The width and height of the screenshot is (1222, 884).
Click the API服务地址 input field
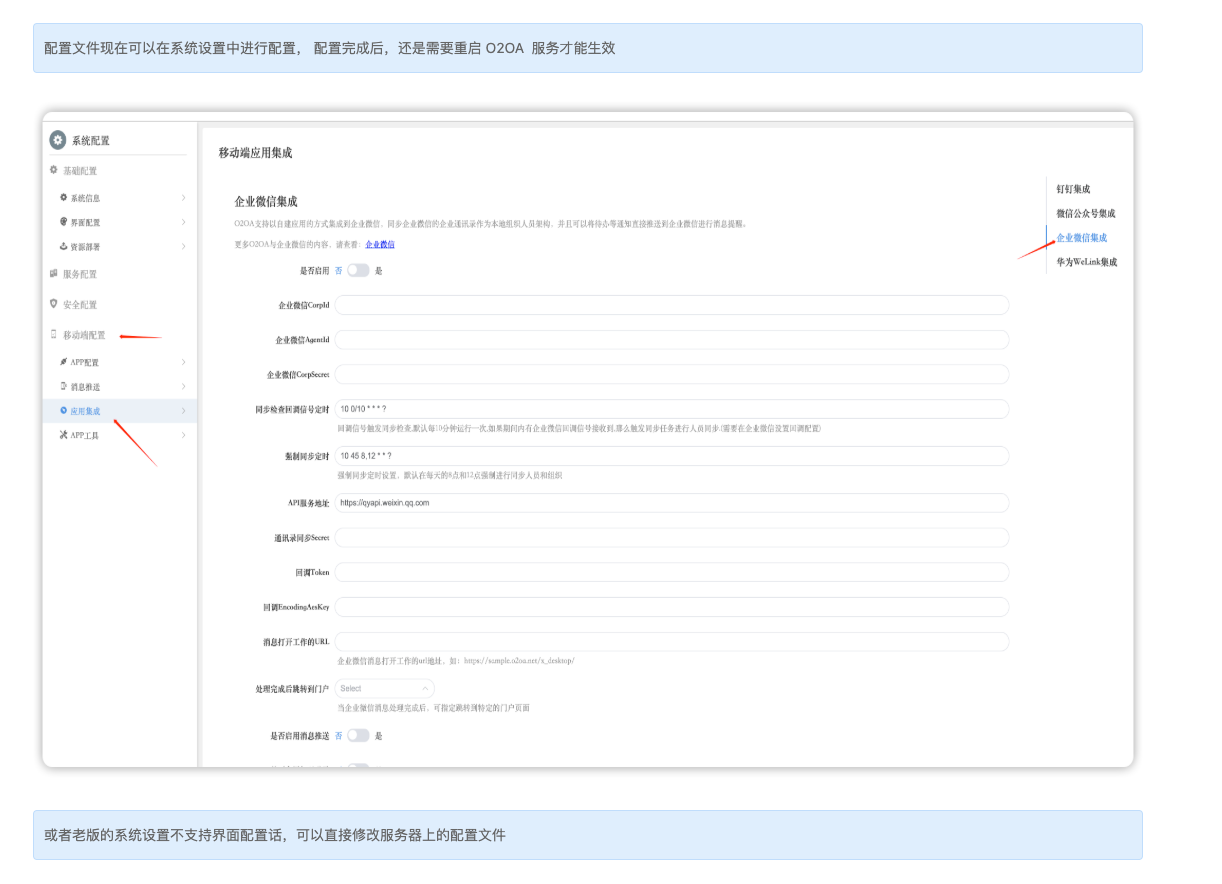pyautogui.click(x=671, y=503)
